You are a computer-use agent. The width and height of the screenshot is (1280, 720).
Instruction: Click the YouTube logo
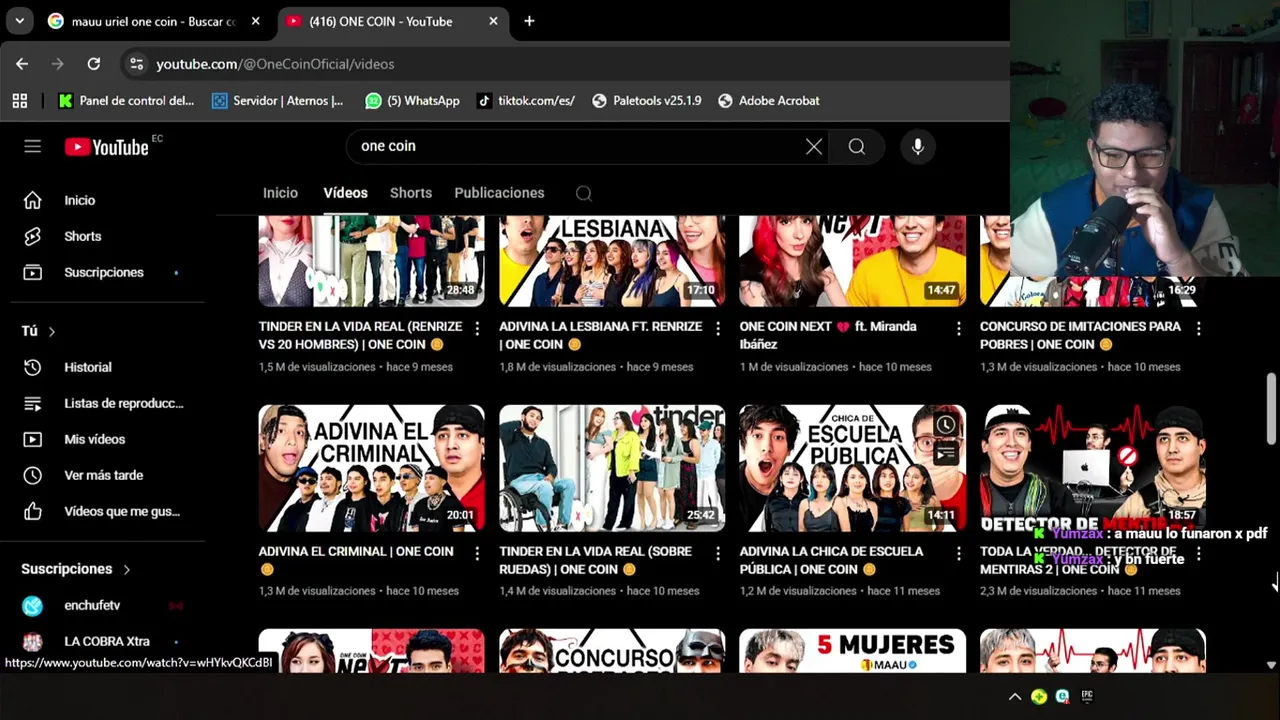[x=107, y=147]
